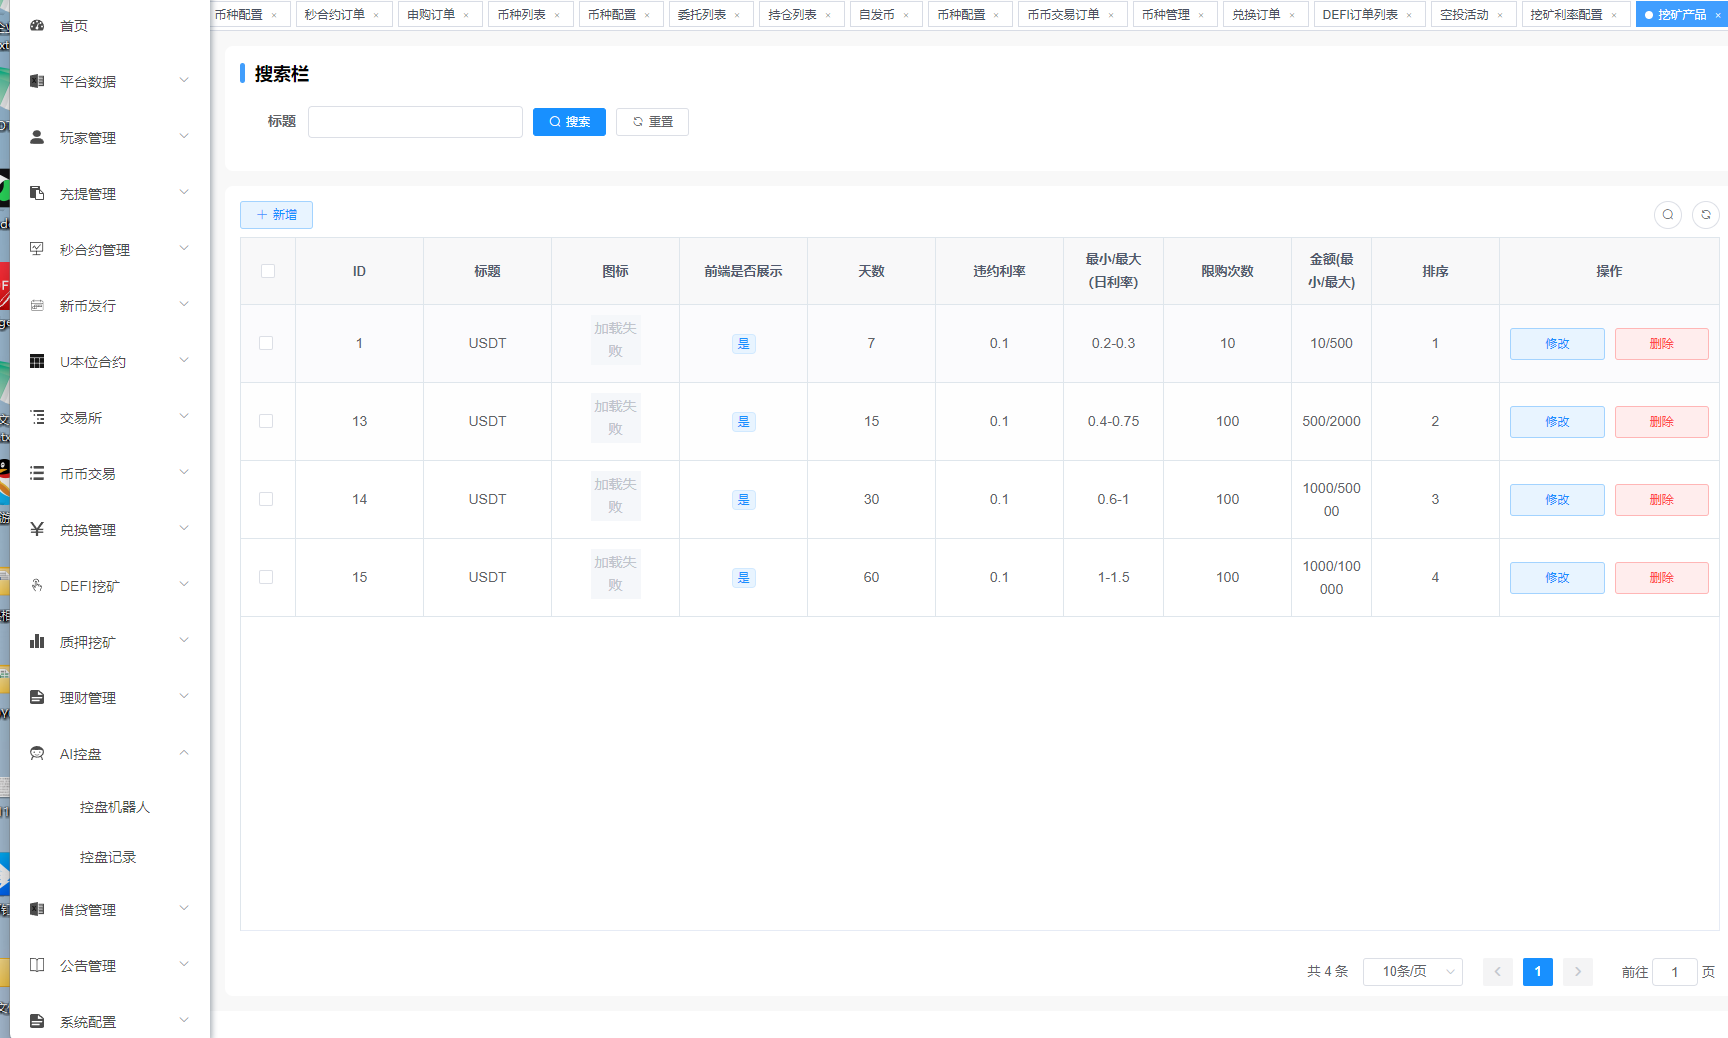Viewport: 1728px width, 1038px height.
Task: Click the 公告管理 book icon
Action: pos(37,965)
